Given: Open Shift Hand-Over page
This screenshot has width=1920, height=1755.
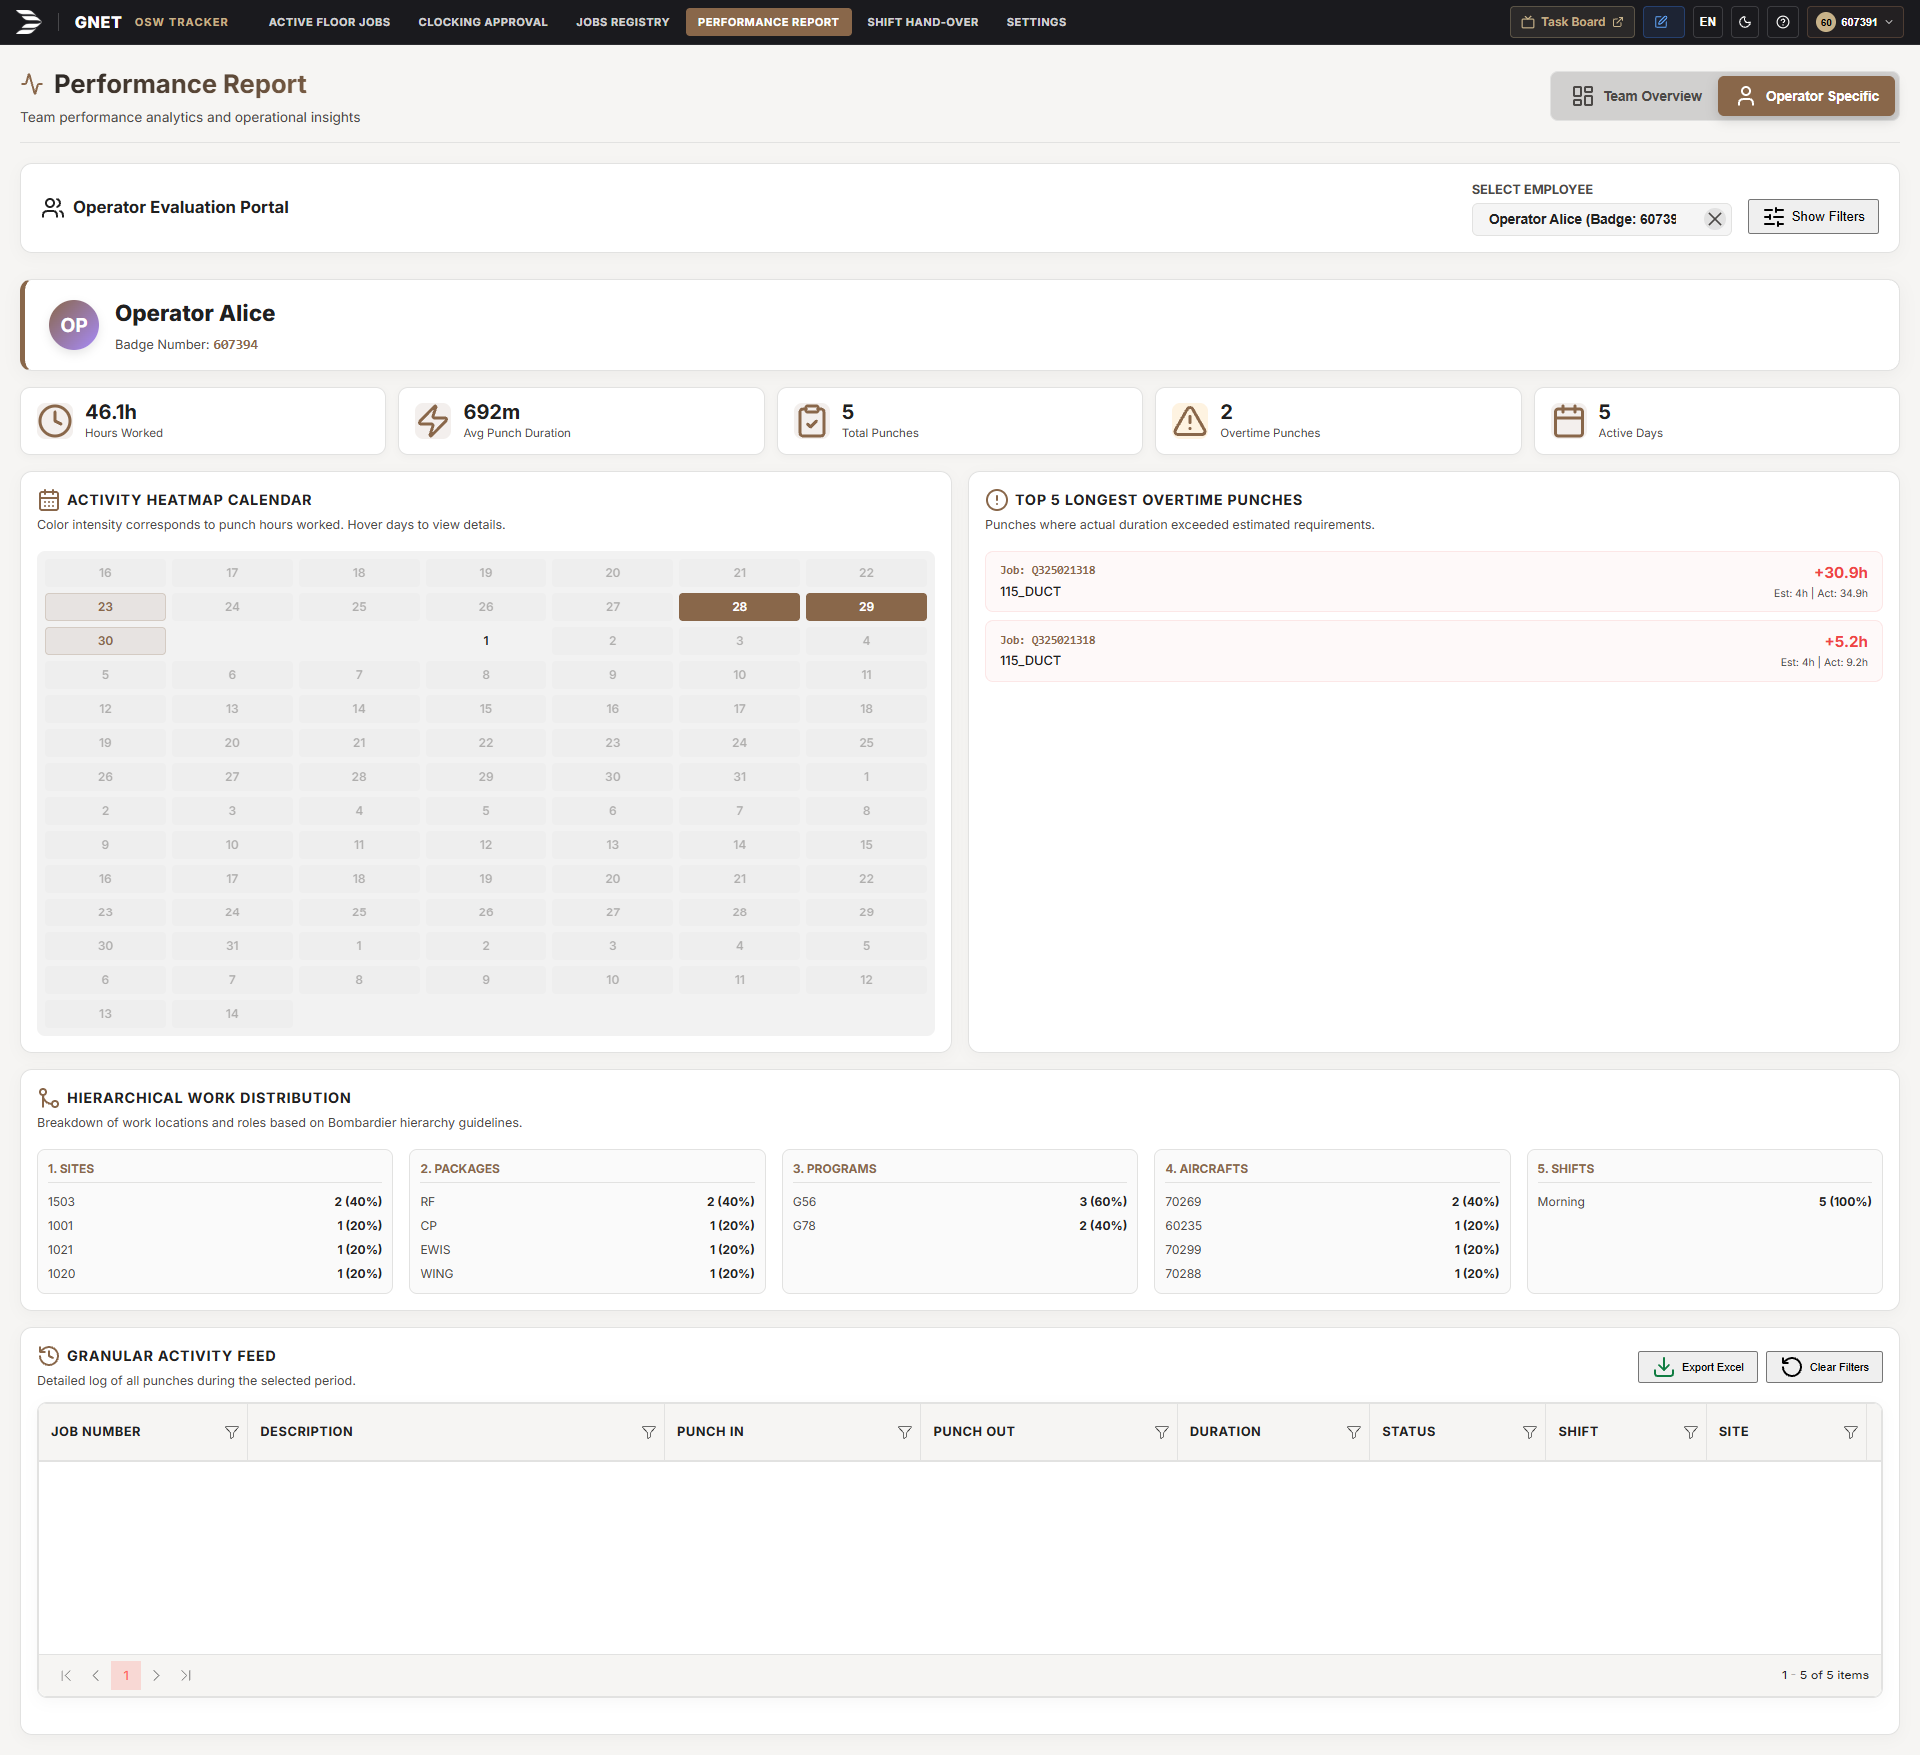Looking at the screenshot, I should [x=922, y=22].
